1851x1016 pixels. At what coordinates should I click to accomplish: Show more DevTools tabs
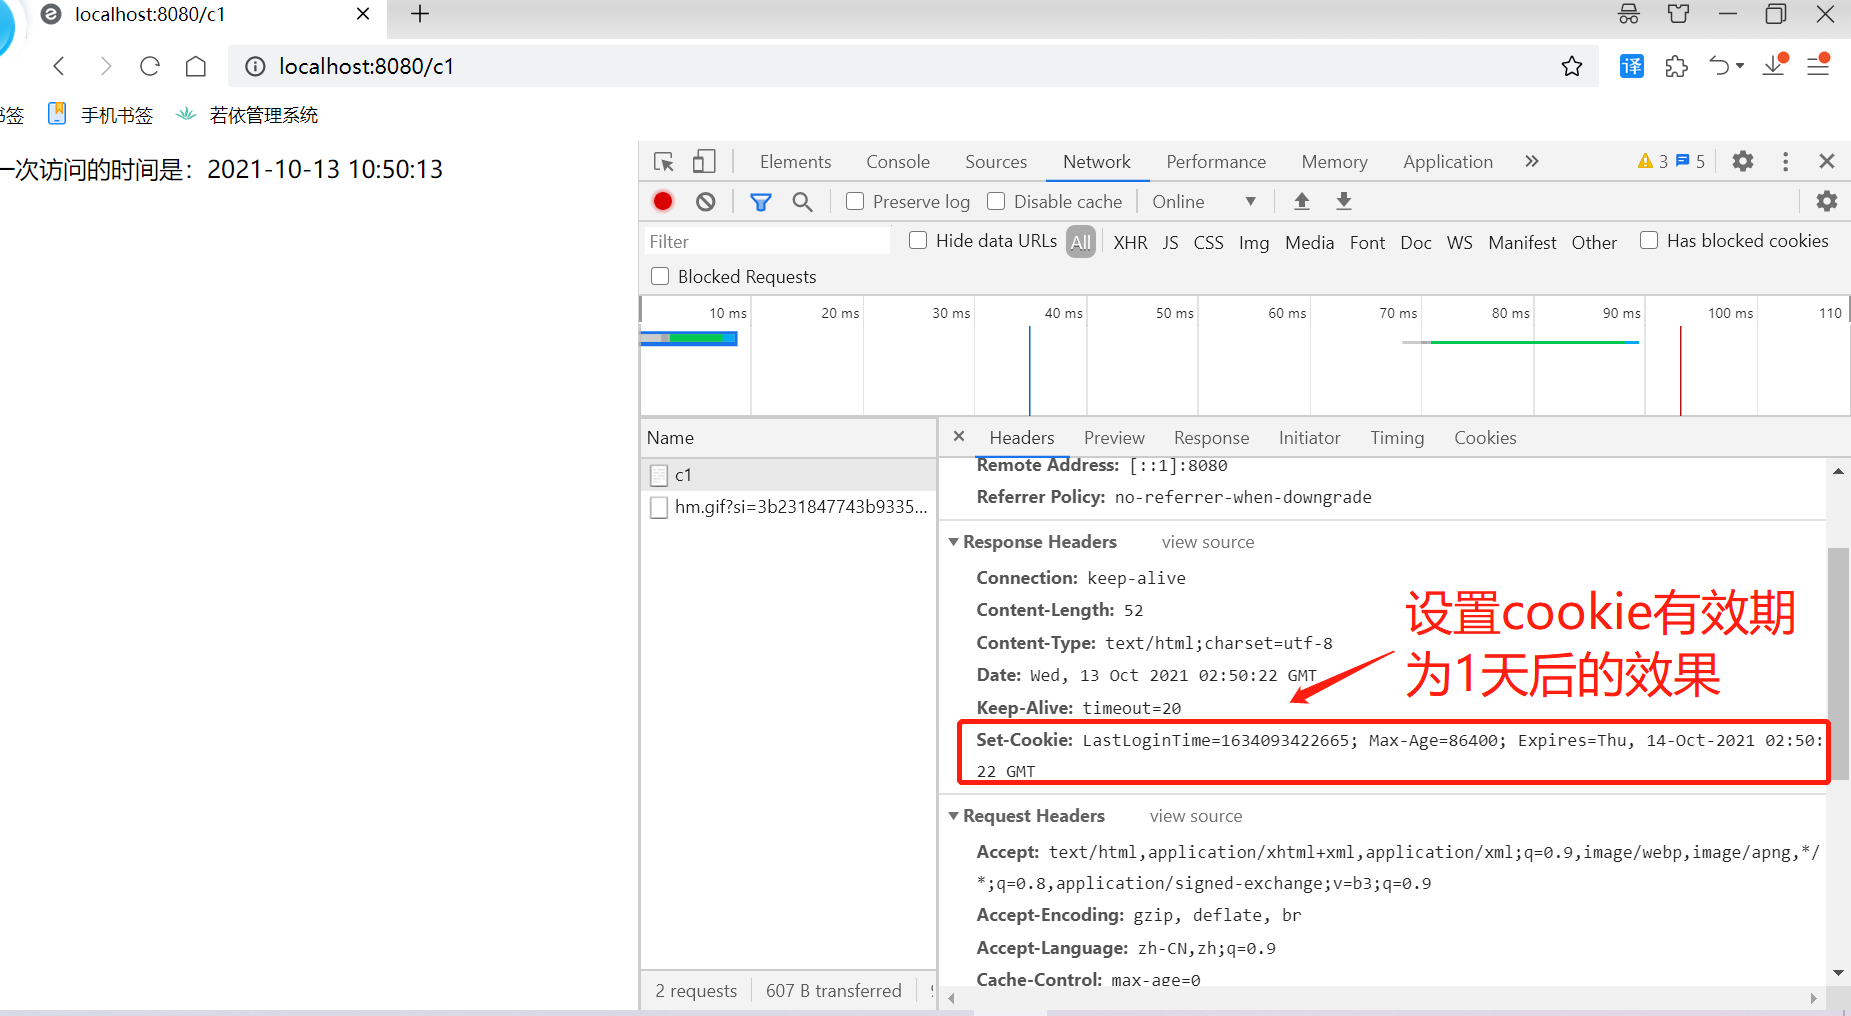click(1532, 161)
